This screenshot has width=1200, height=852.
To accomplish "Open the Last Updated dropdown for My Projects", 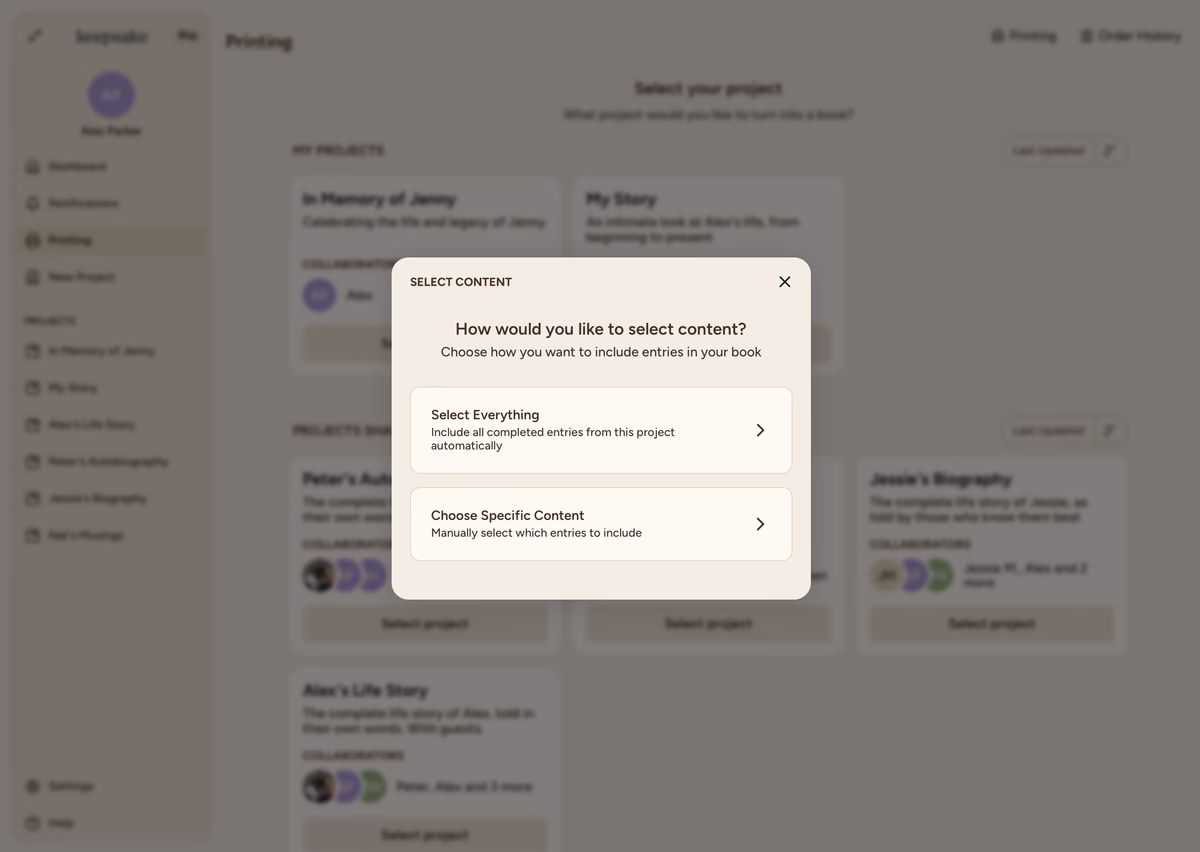I will point(1047,151).
